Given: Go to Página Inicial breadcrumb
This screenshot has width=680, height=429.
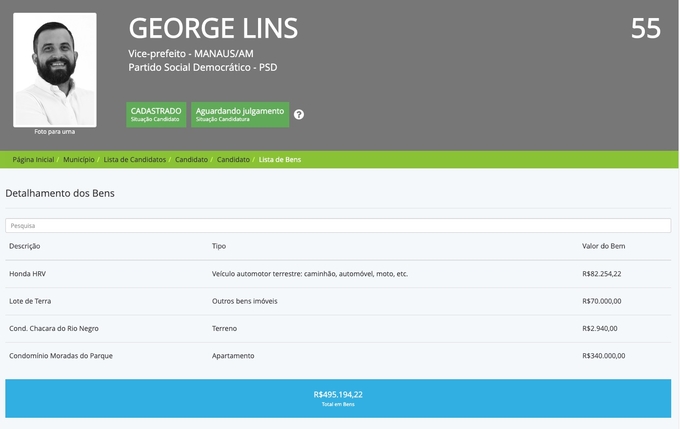Looking at the screenshot, I should tap(32, 159).
